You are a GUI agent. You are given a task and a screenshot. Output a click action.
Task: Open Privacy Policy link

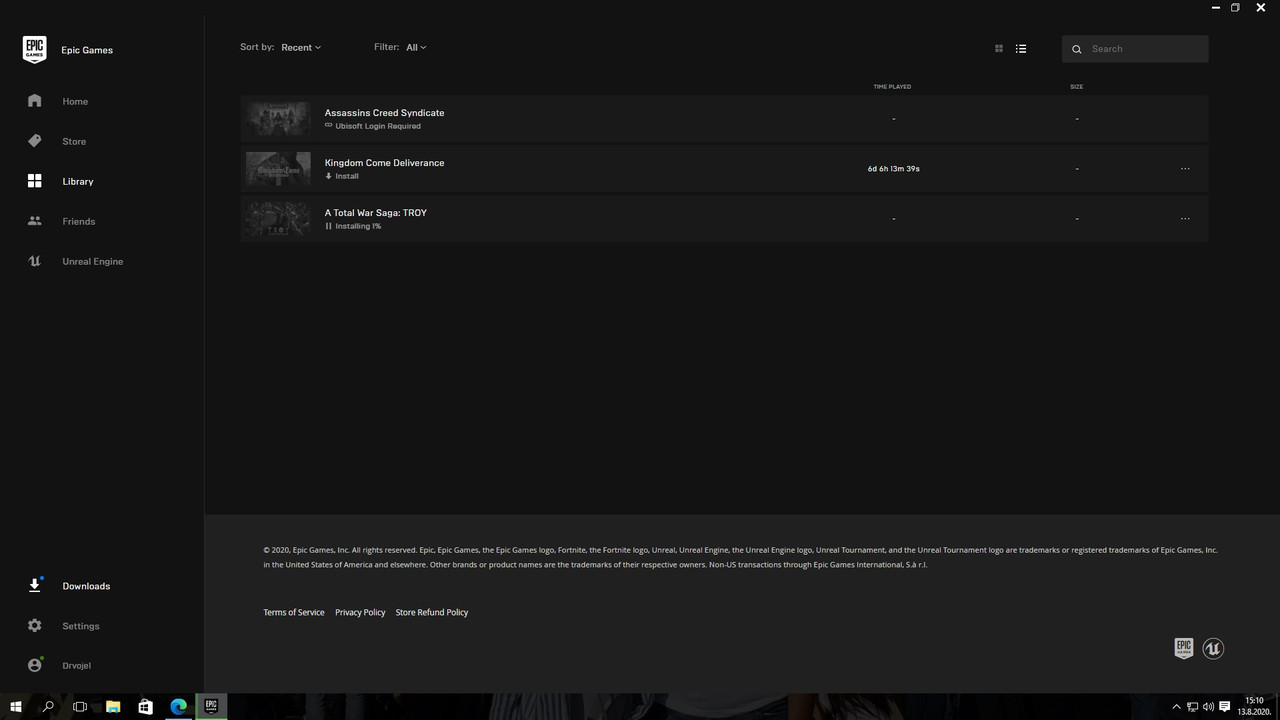pos(360,612)
